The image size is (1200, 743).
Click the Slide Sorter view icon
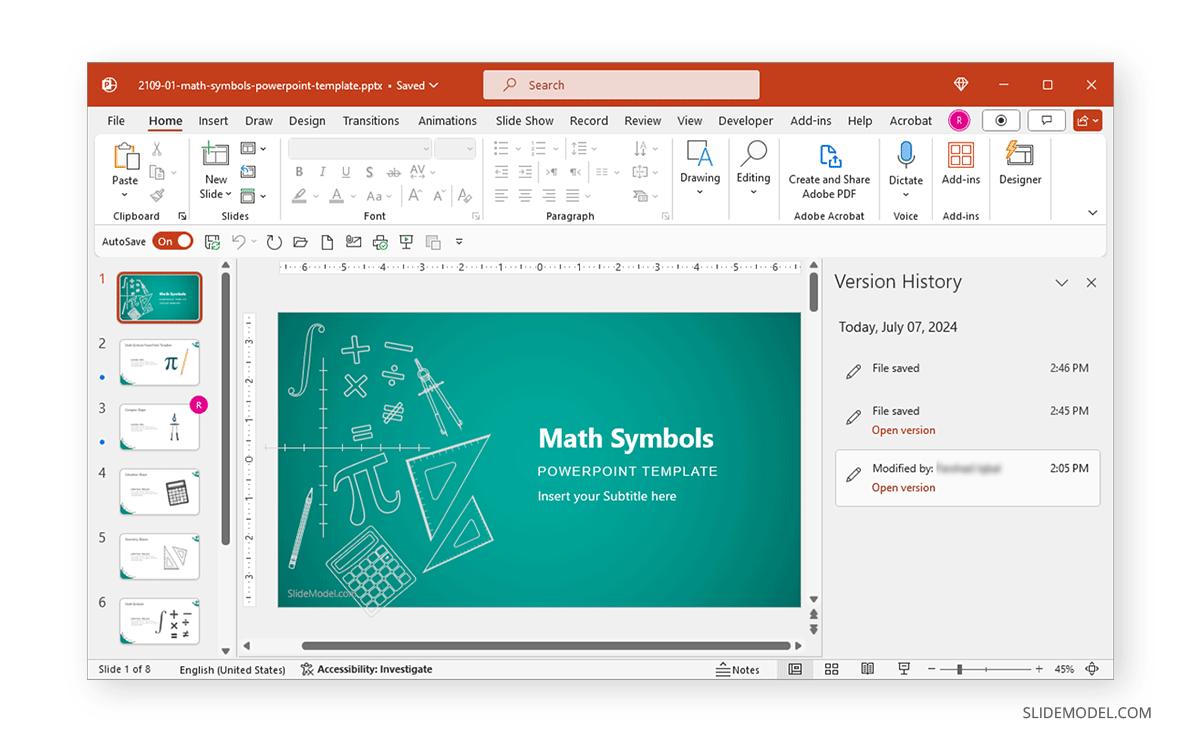(832, 669)
